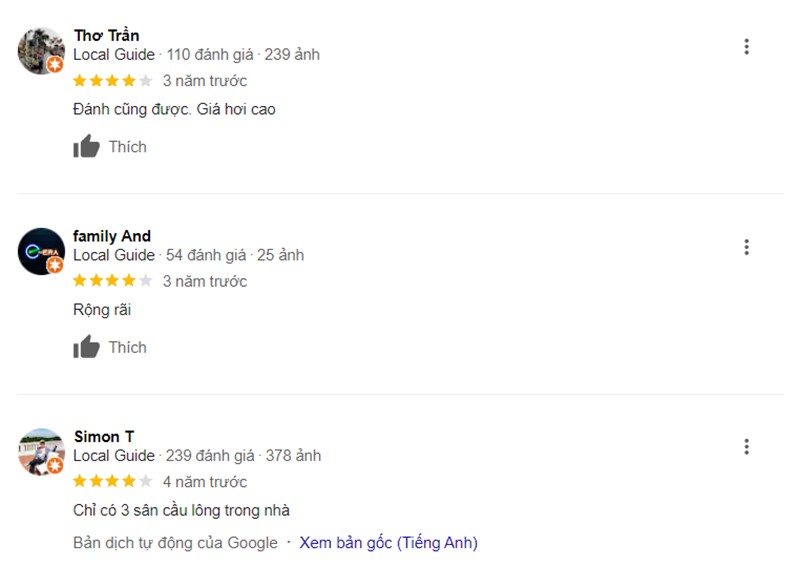Viewport: 800px width, 566px height.
Task: Open Simon T's reviewer name link
Action: [104, 436]
